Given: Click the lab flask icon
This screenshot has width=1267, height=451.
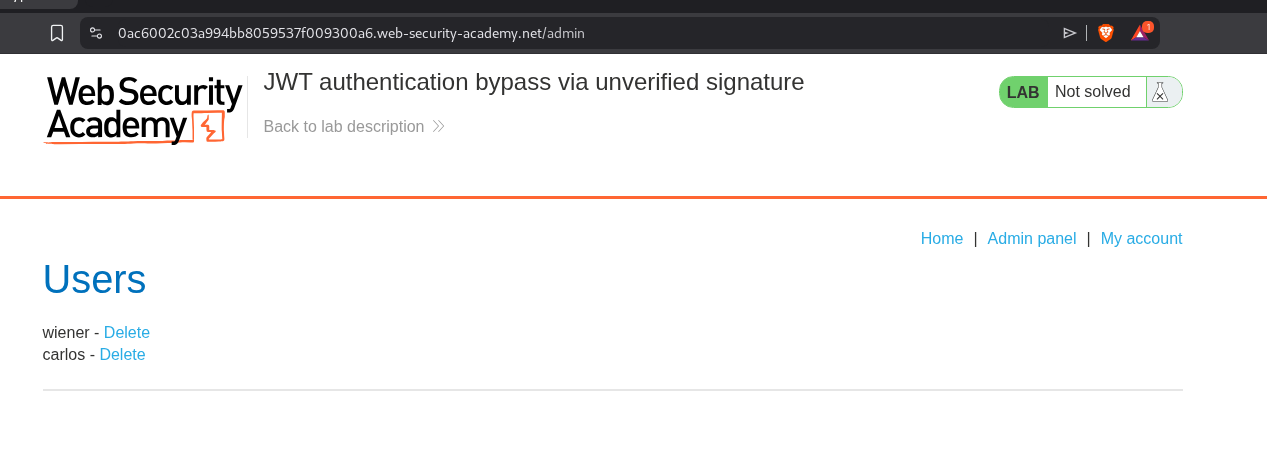Looking at the screenshot, I should pyautogui.click(x=1160, y=92).
